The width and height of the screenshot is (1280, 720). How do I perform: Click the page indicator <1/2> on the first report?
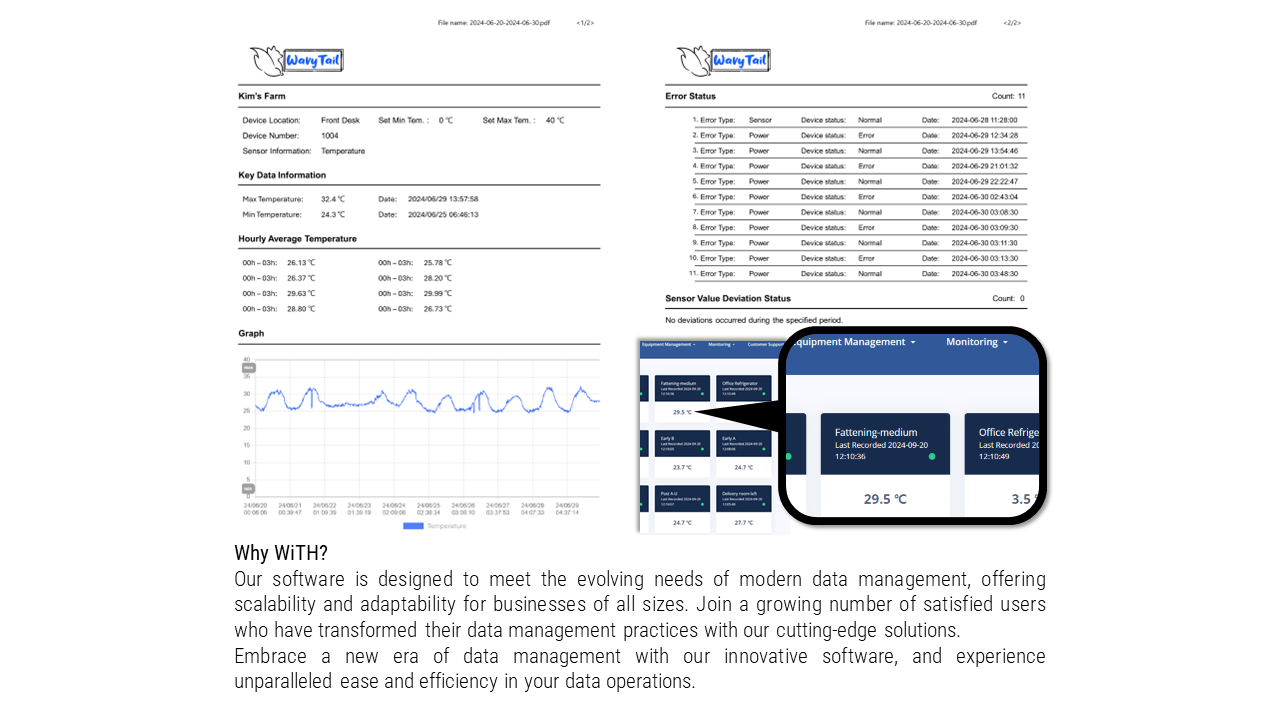click(x=585, y=22)
